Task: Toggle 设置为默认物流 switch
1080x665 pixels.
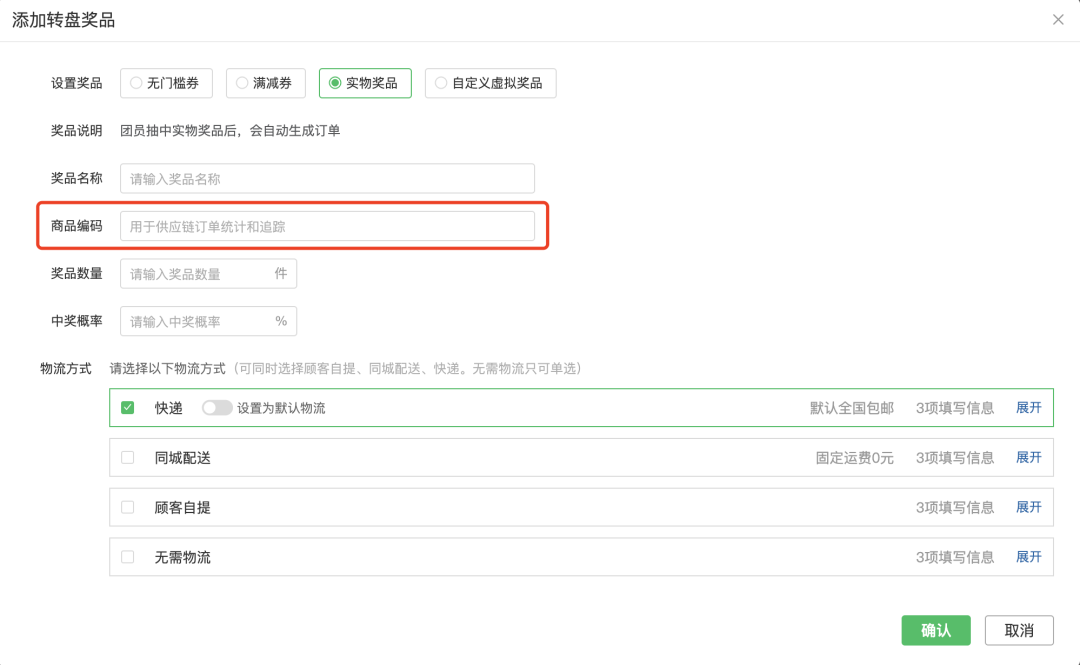Action: point(217,408)
